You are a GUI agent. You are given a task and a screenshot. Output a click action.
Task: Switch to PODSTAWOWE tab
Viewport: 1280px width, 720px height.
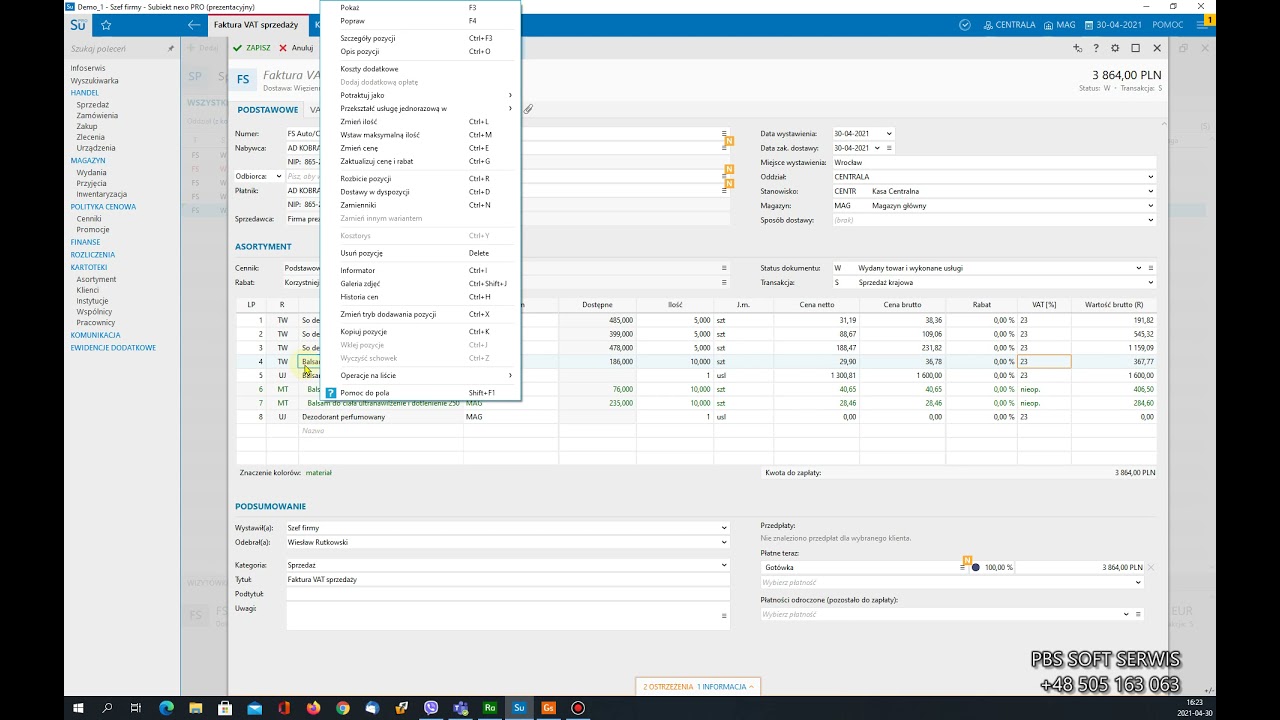coord(267,110)
